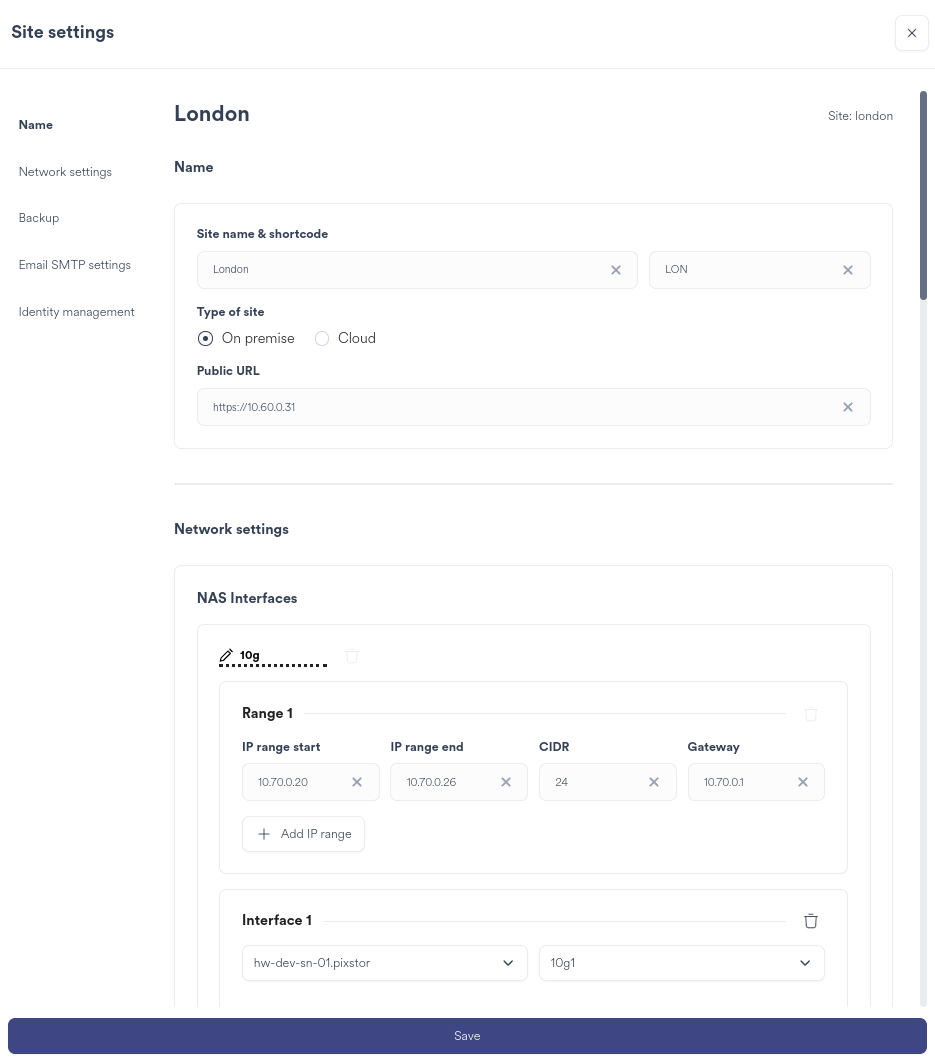Clear the CIDR value 24
The height and width of the screenshot is (1061, 935).
coord(654,782)
